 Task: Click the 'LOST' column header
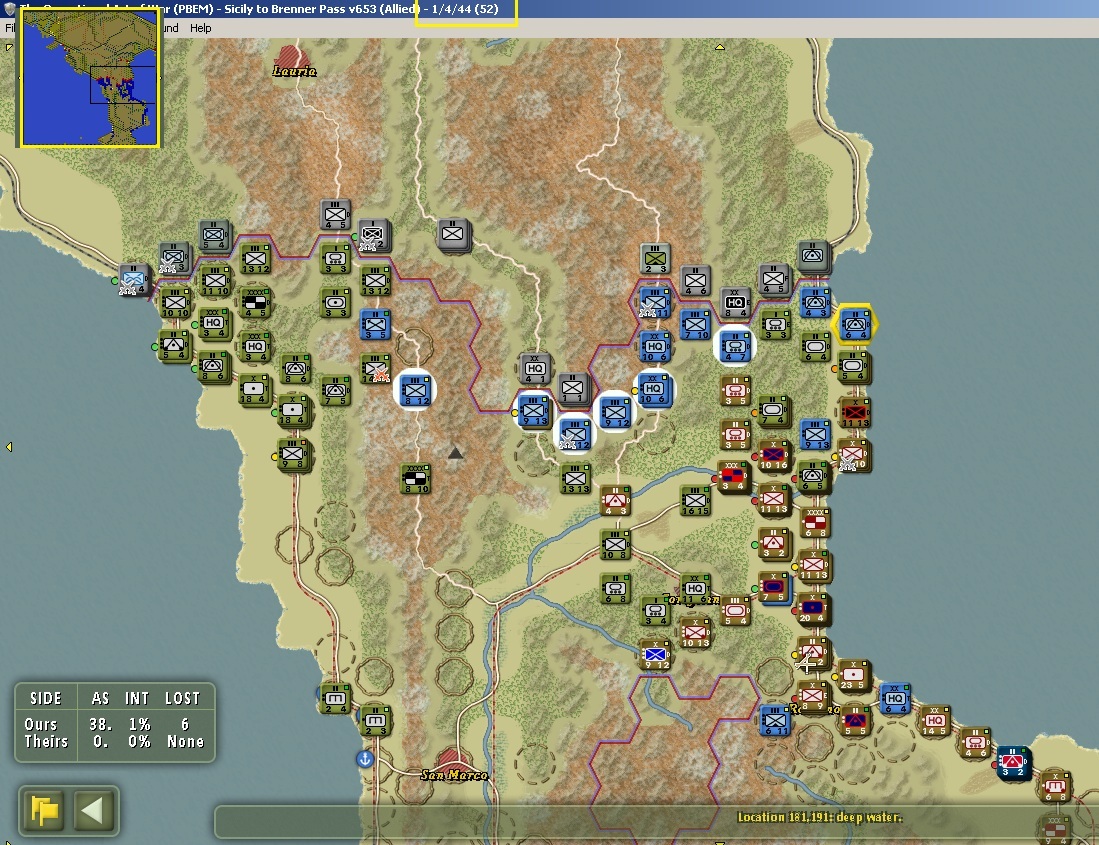[182, 698]
